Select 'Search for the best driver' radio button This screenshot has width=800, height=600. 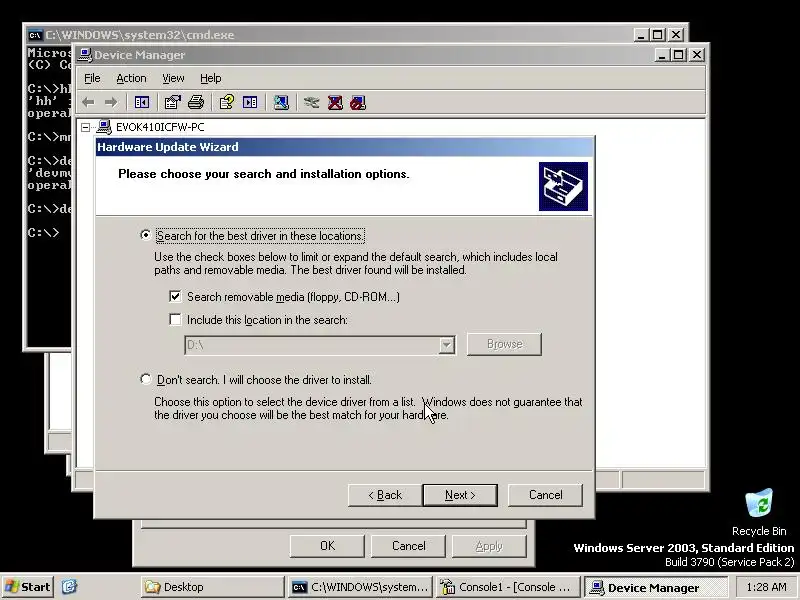pos(146,235)
